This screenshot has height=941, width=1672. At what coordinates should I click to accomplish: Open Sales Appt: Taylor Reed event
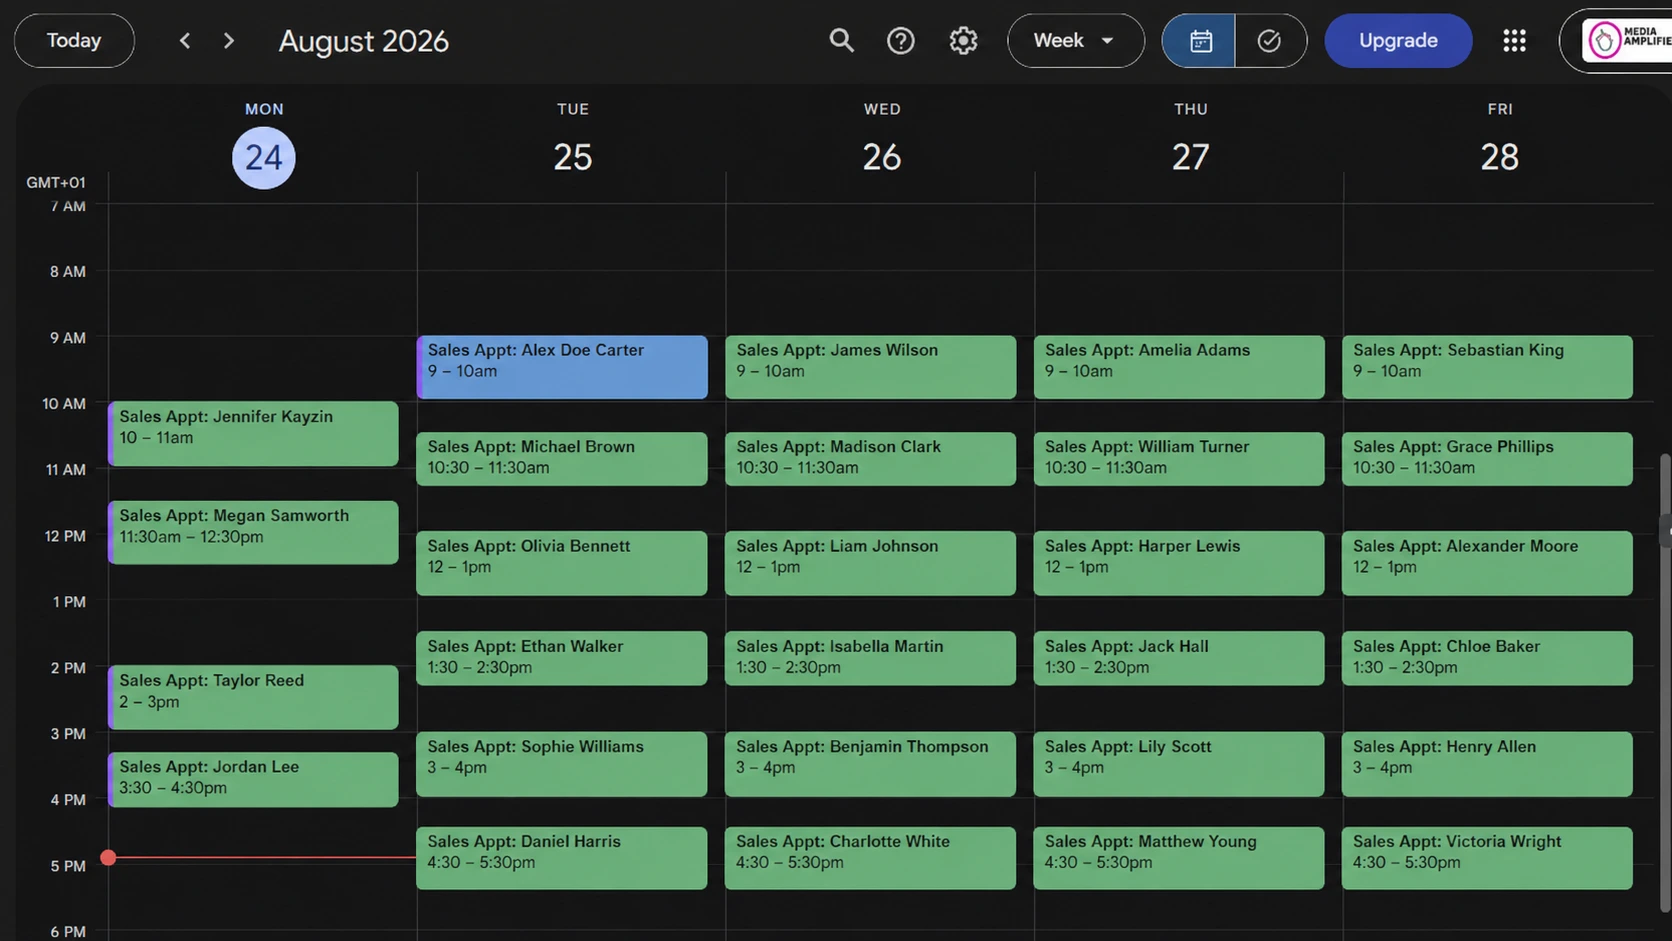coord(253,697)
